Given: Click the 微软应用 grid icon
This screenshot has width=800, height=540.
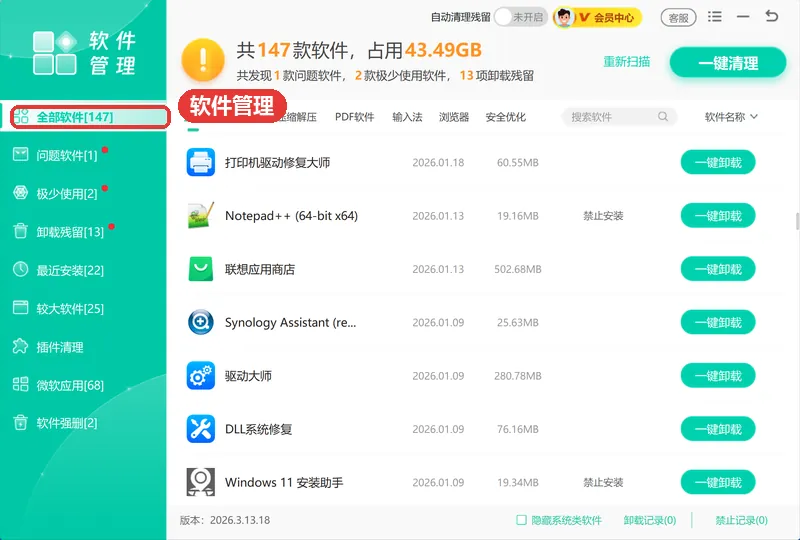Looking at the screenshot, I should [x=20, y=384].
